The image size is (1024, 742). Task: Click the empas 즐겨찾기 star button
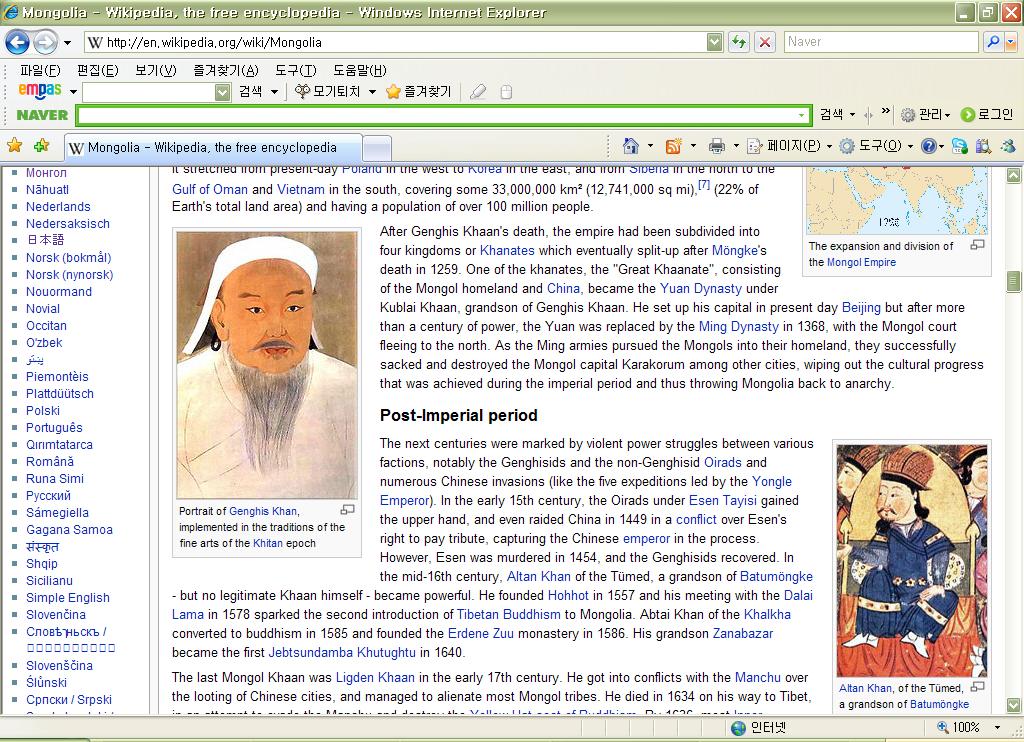click(x=419, y=91)
